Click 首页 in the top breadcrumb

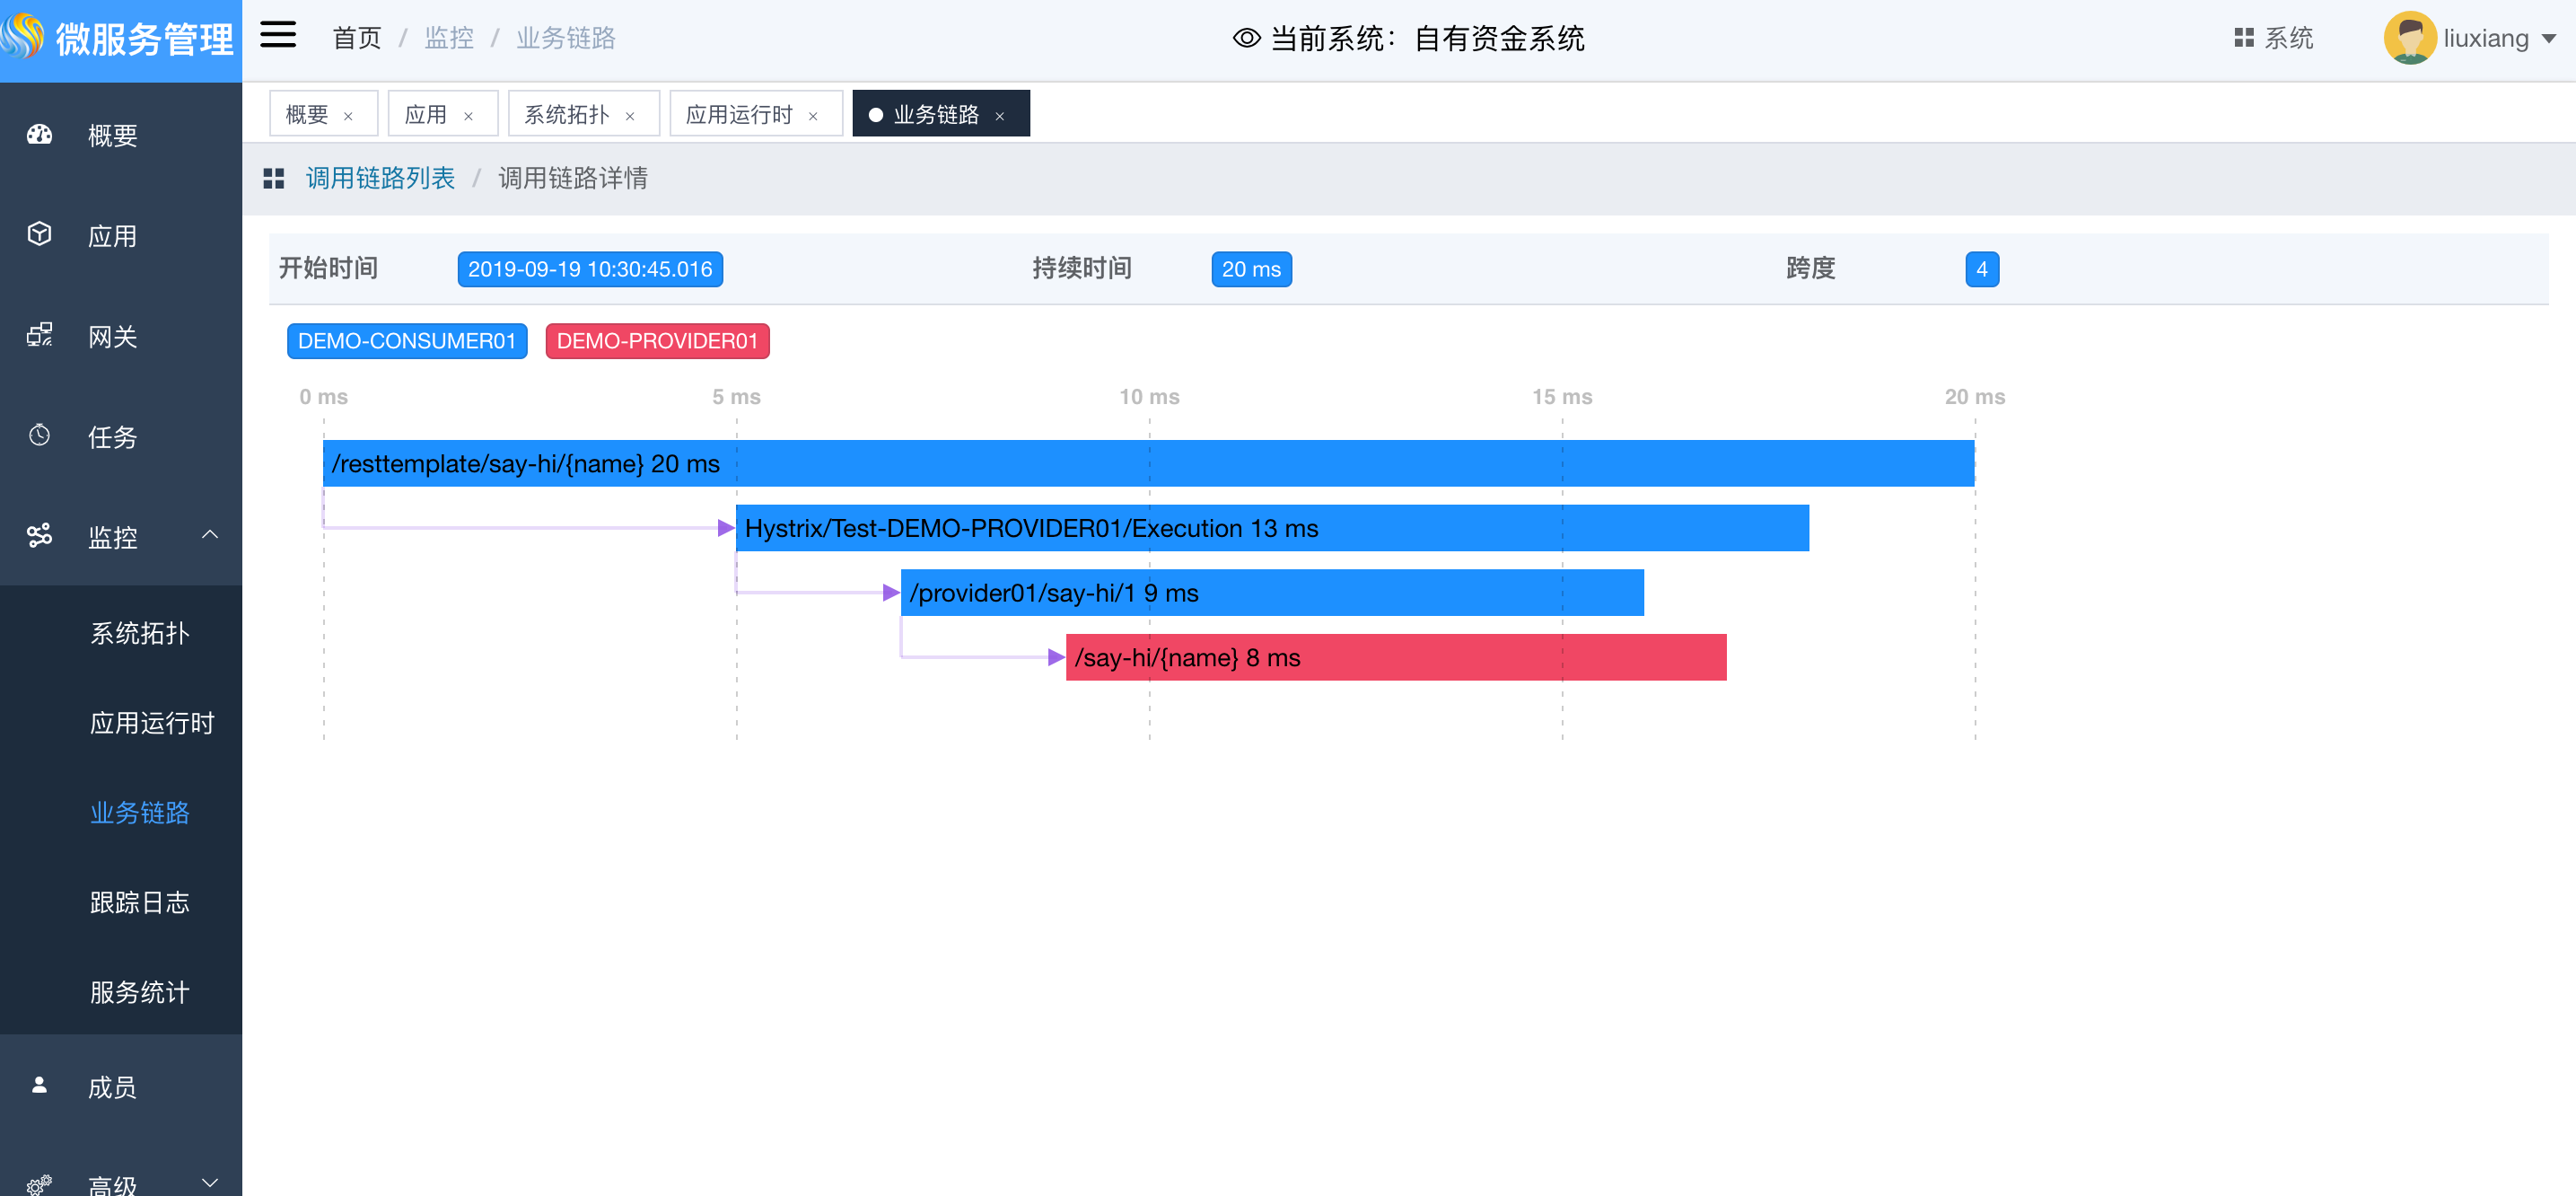point(356,38)
